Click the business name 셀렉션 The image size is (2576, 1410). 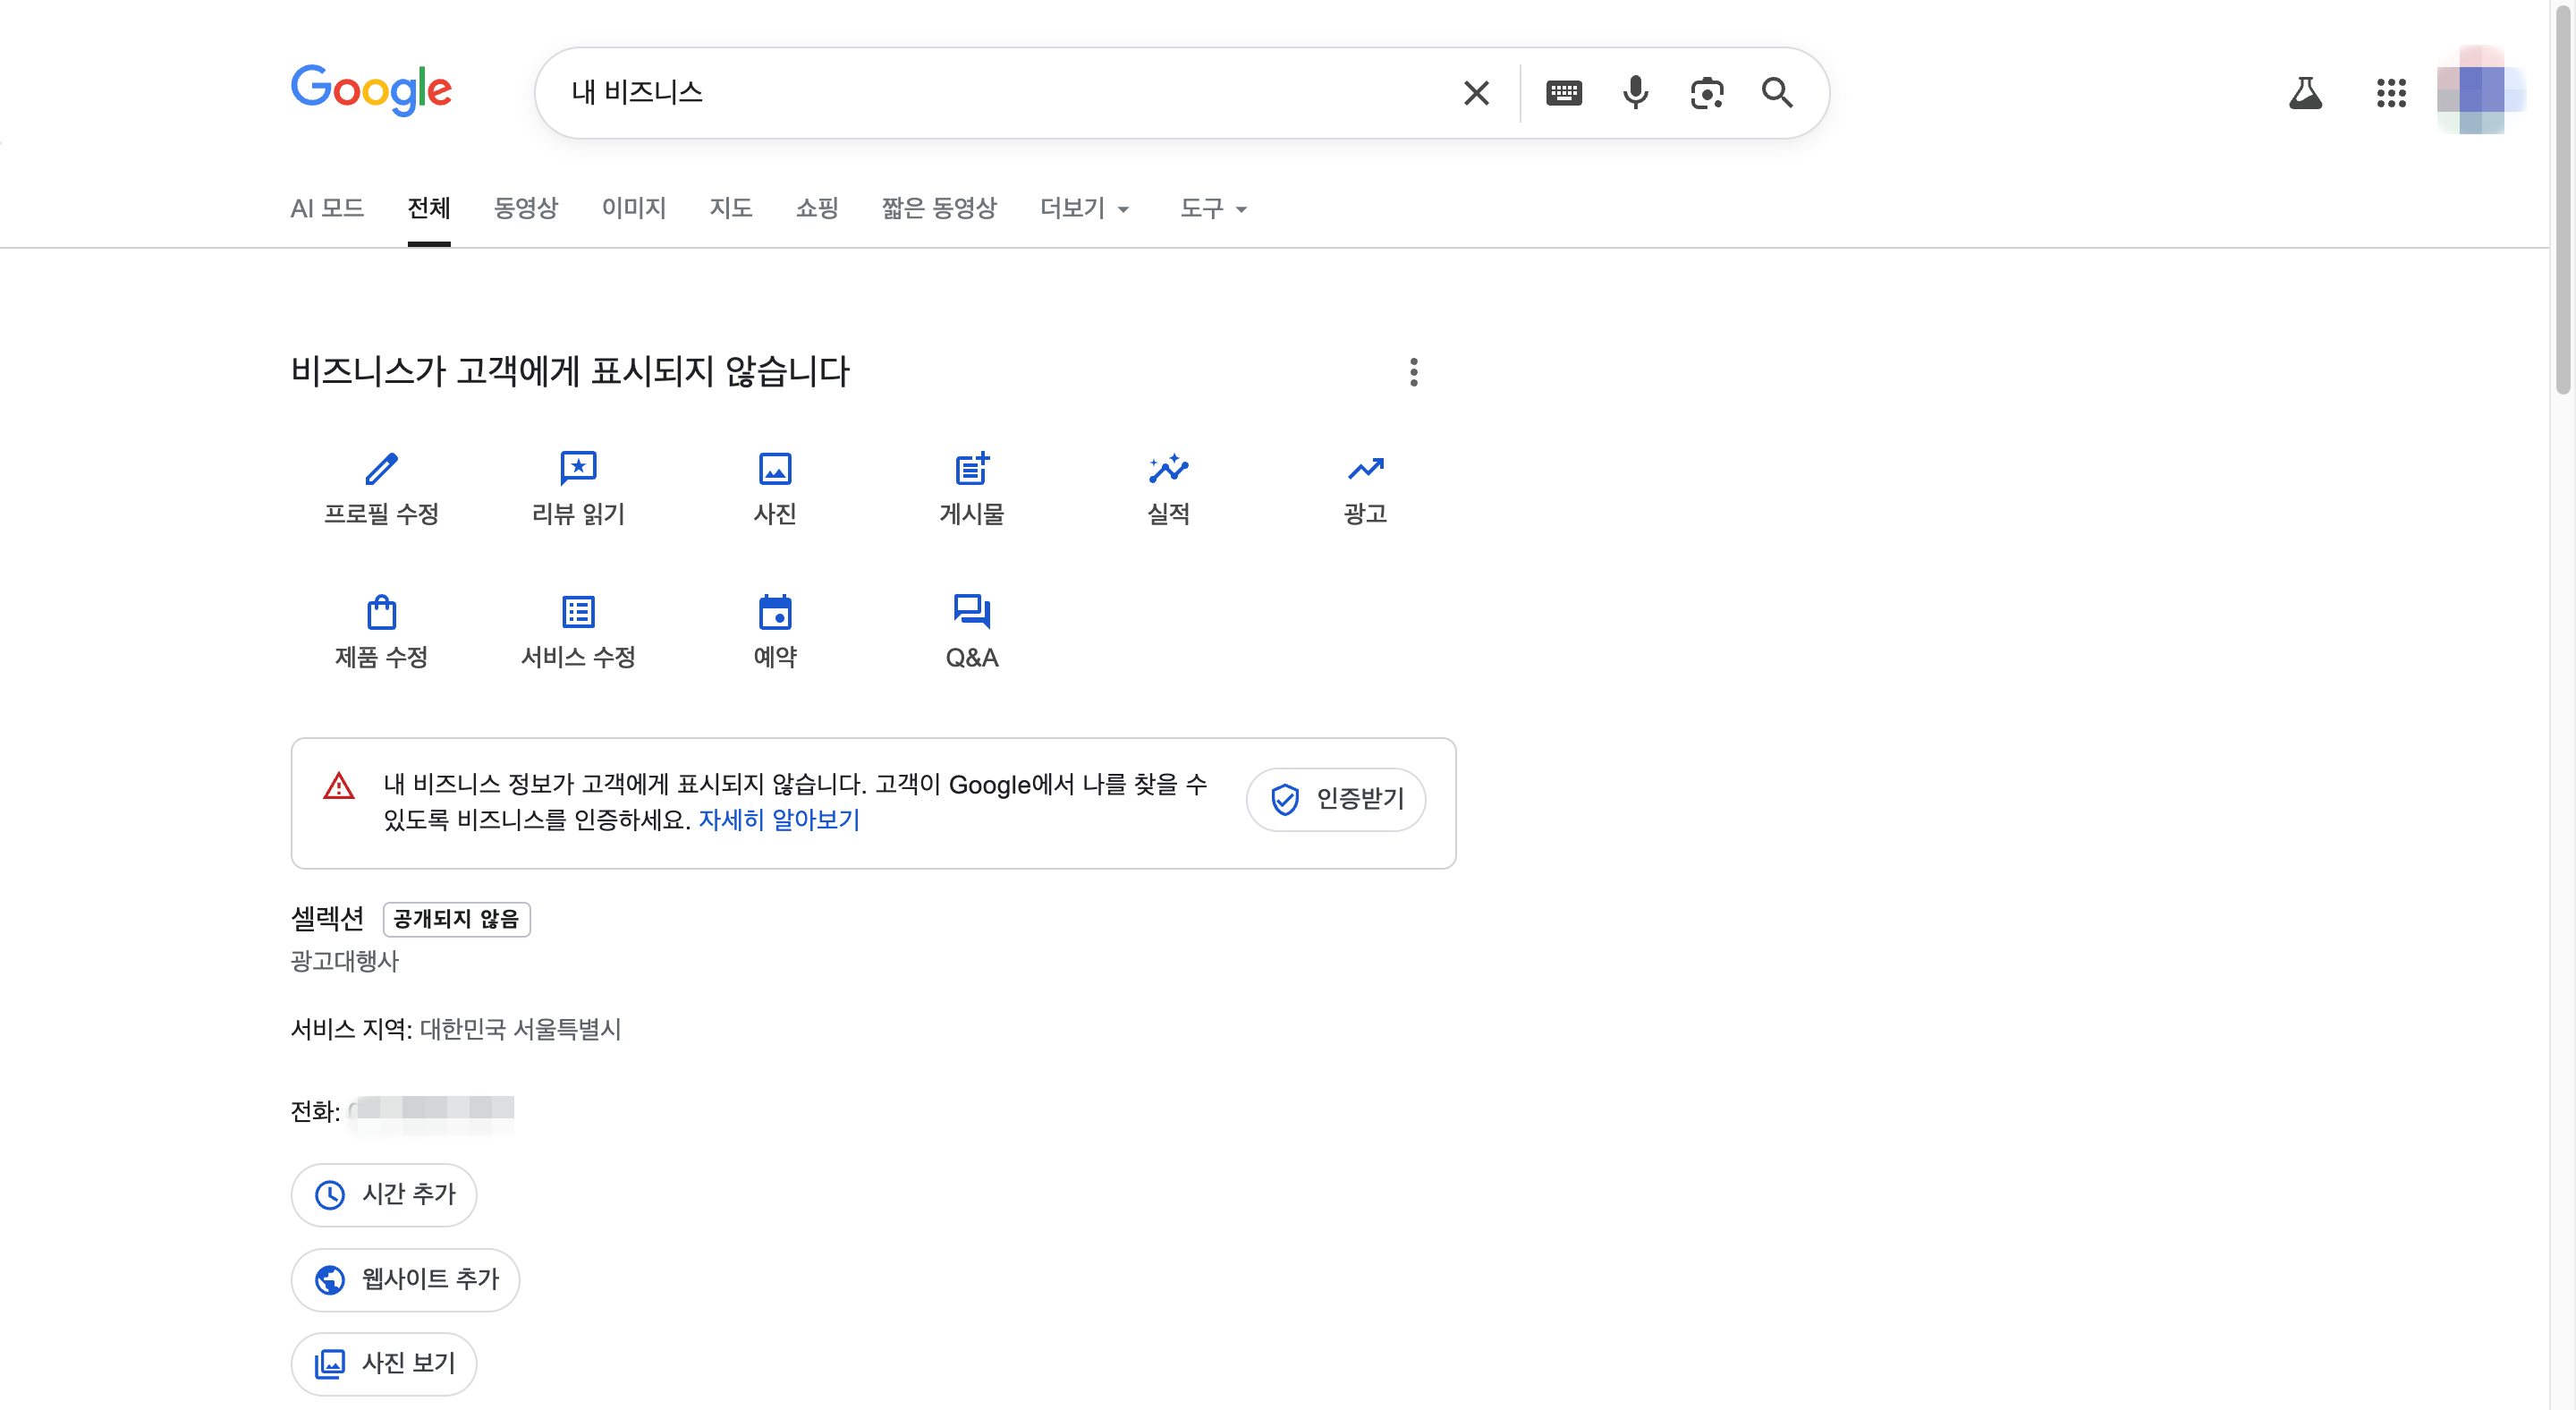[327, 918]
